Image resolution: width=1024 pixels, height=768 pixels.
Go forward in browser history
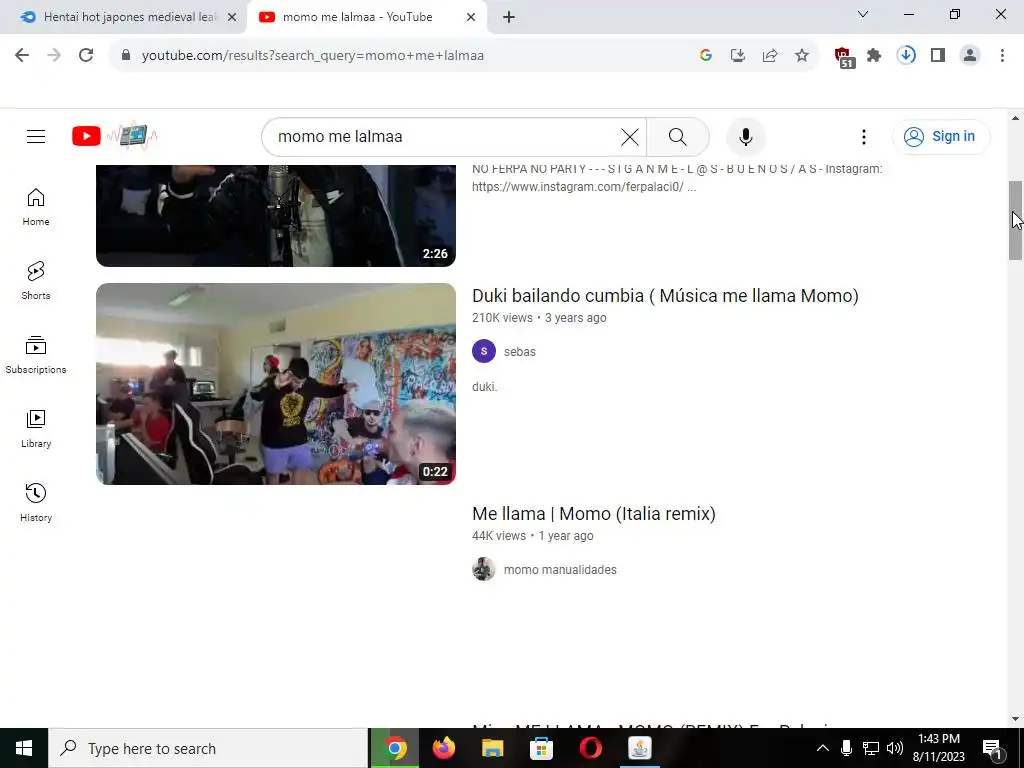pos(54,56)
